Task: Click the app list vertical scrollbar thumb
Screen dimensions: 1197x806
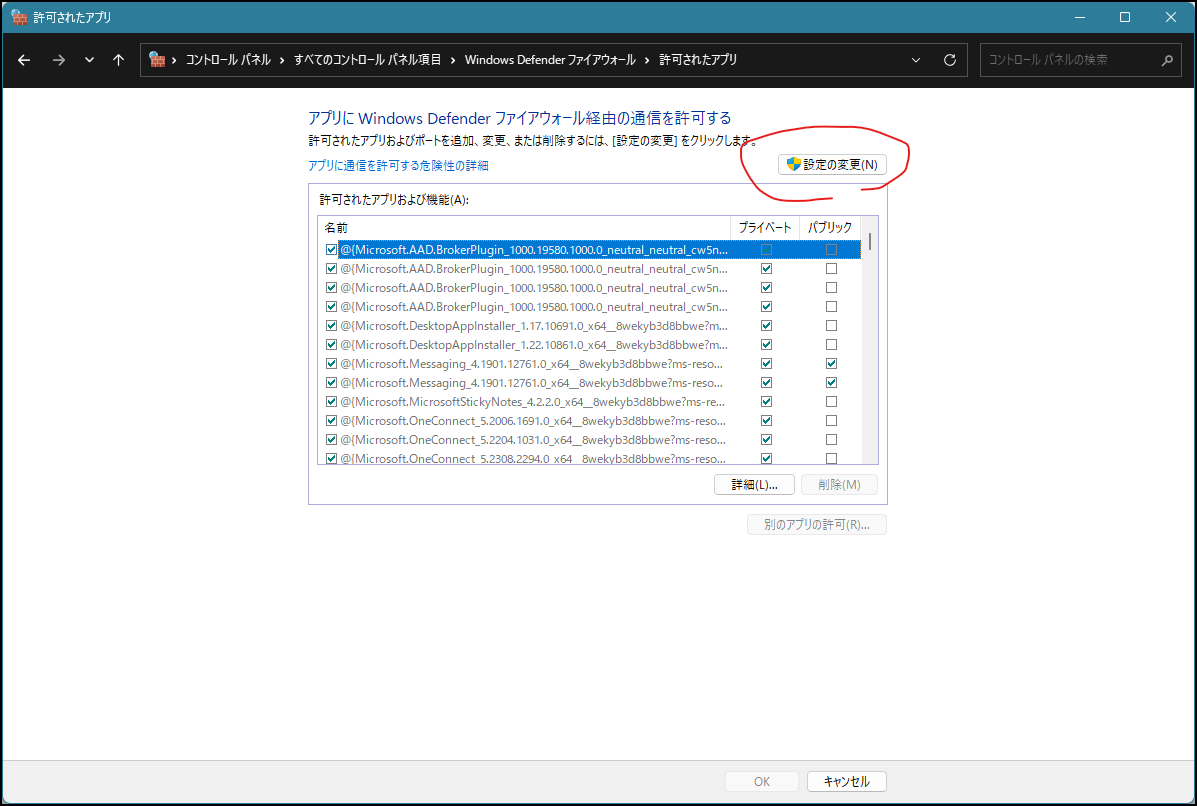Action: click(x=870, y=241)
